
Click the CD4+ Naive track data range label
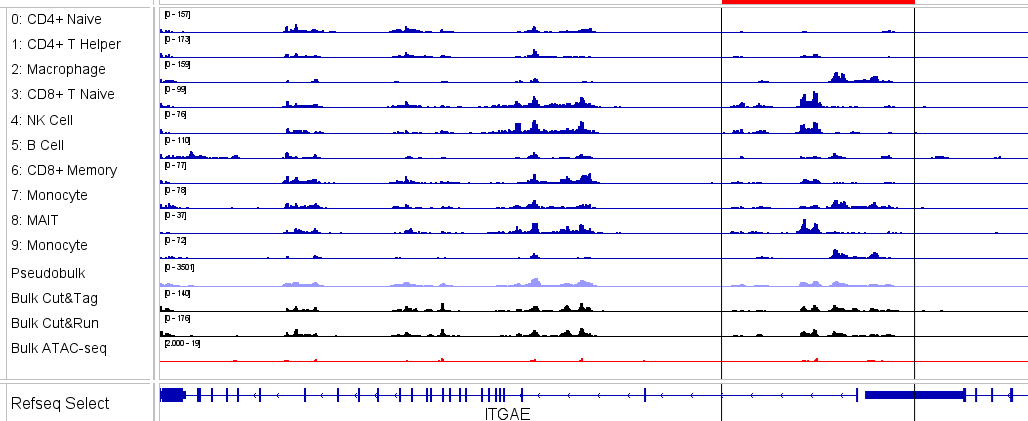coord(177,15)
